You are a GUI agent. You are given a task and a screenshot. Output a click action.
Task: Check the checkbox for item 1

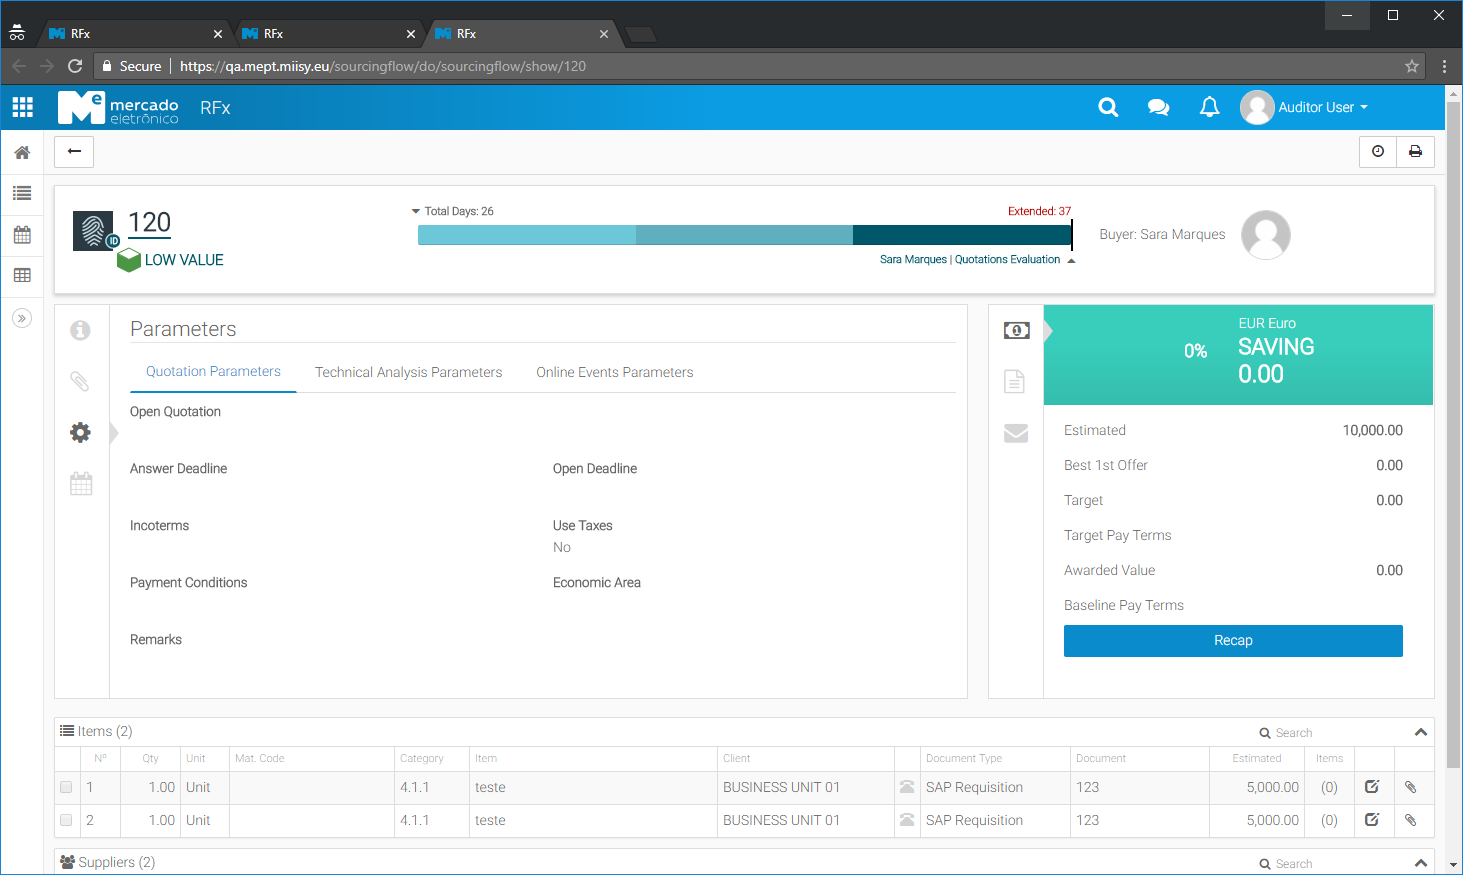click(66, 787)
